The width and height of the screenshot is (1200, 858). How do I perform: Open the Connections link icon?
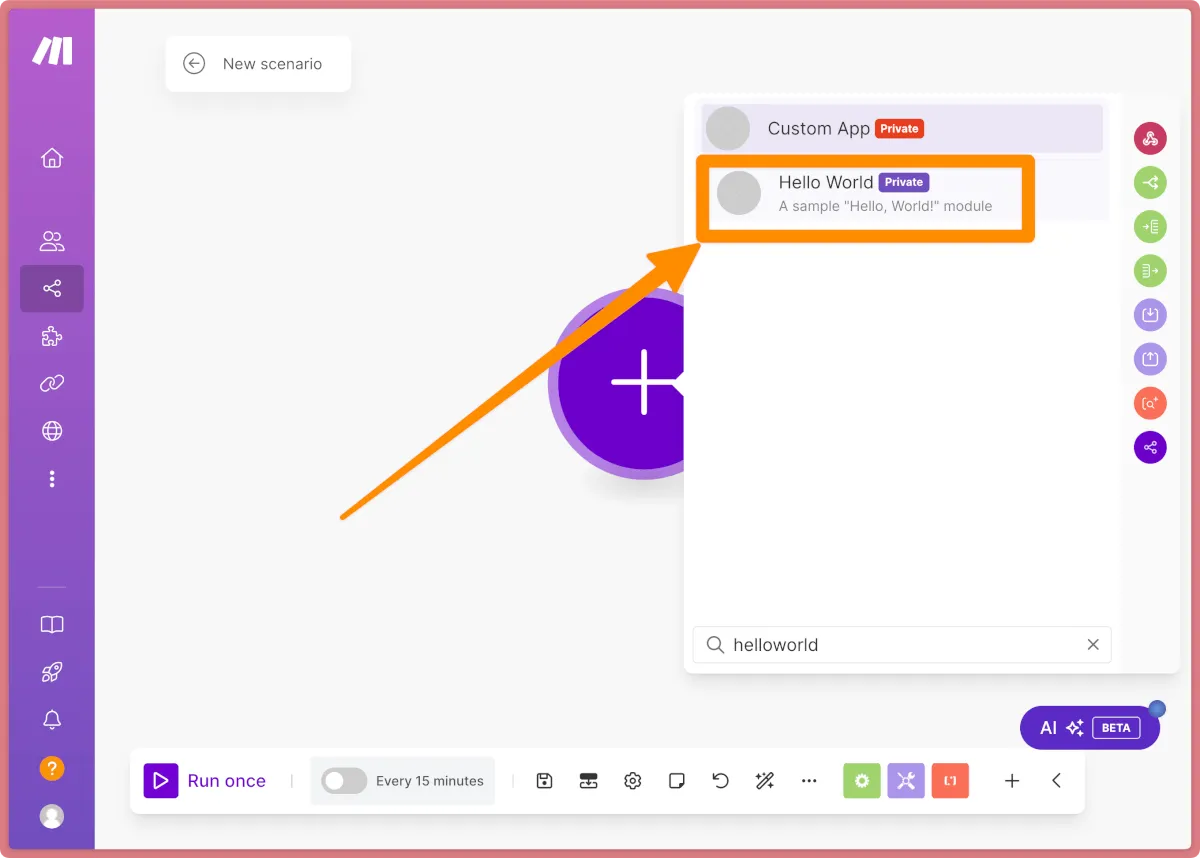point(52,383)
